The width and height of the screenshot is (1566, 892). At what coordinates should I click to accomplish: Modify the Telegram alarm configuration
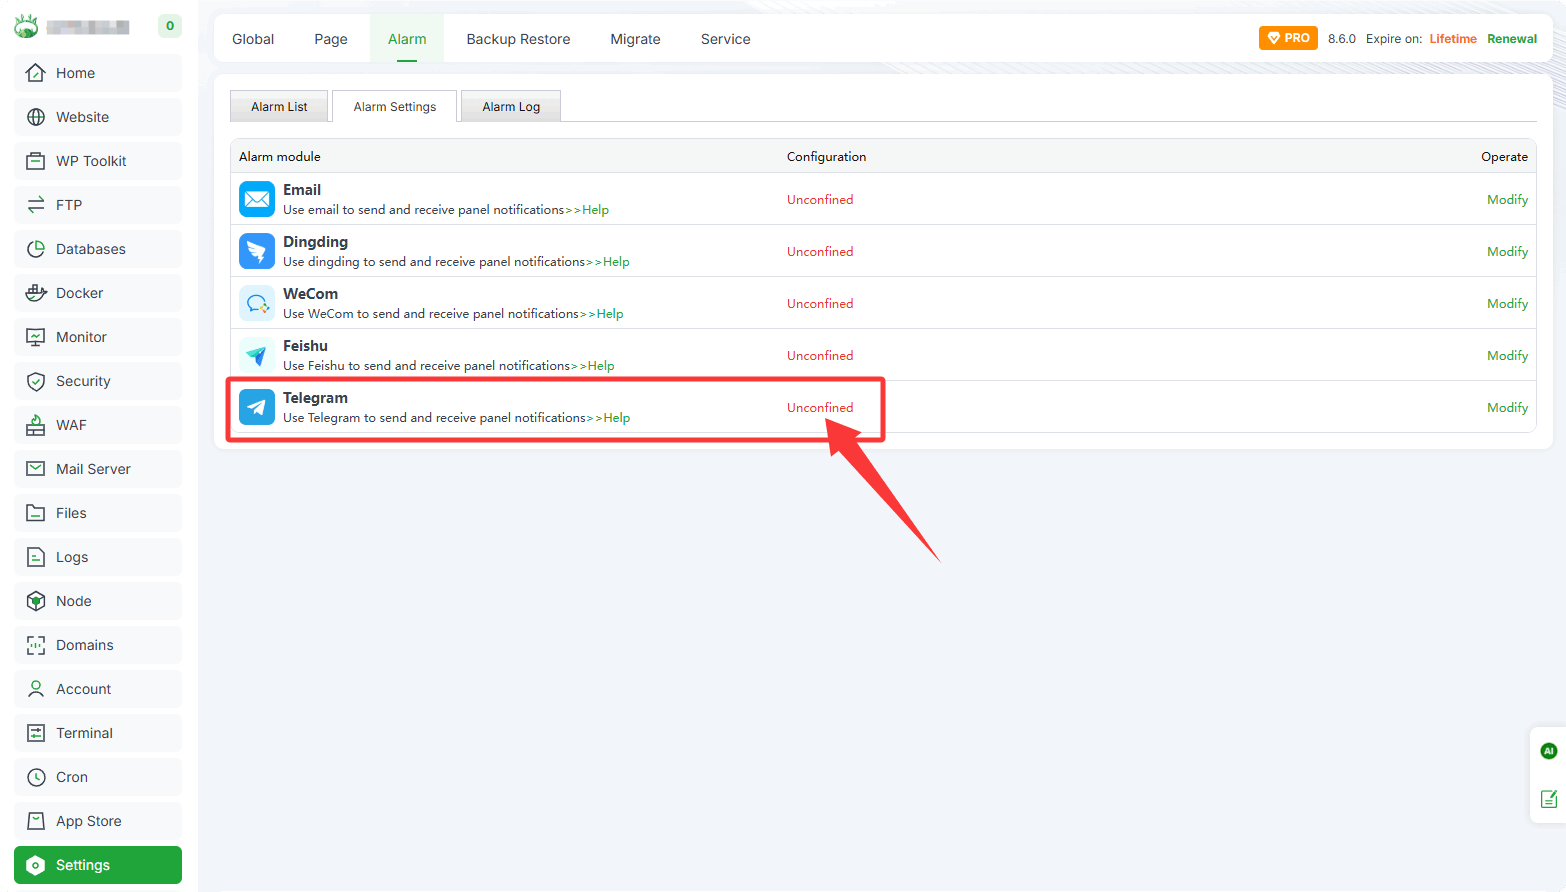[x=1507, y=407]
